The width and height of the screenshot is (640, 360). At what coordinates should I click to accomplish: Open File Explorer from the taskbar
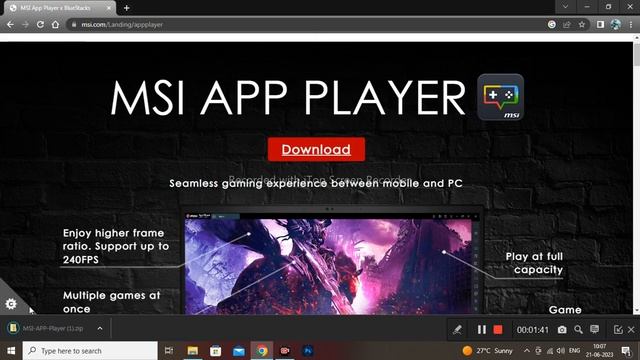tap(193, 351)
